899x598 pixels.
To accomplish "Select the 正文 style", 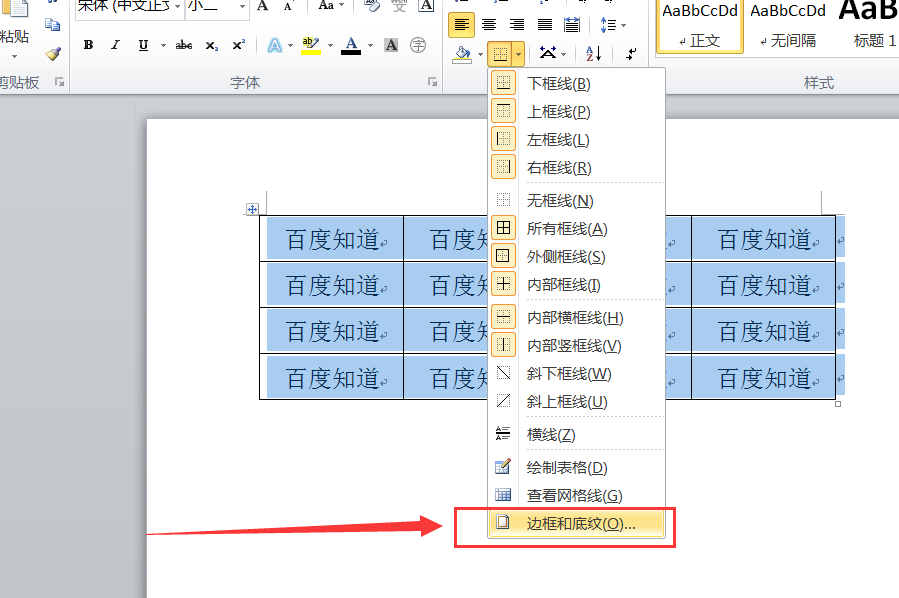I will pyautogui.click(x=699, y=26).
